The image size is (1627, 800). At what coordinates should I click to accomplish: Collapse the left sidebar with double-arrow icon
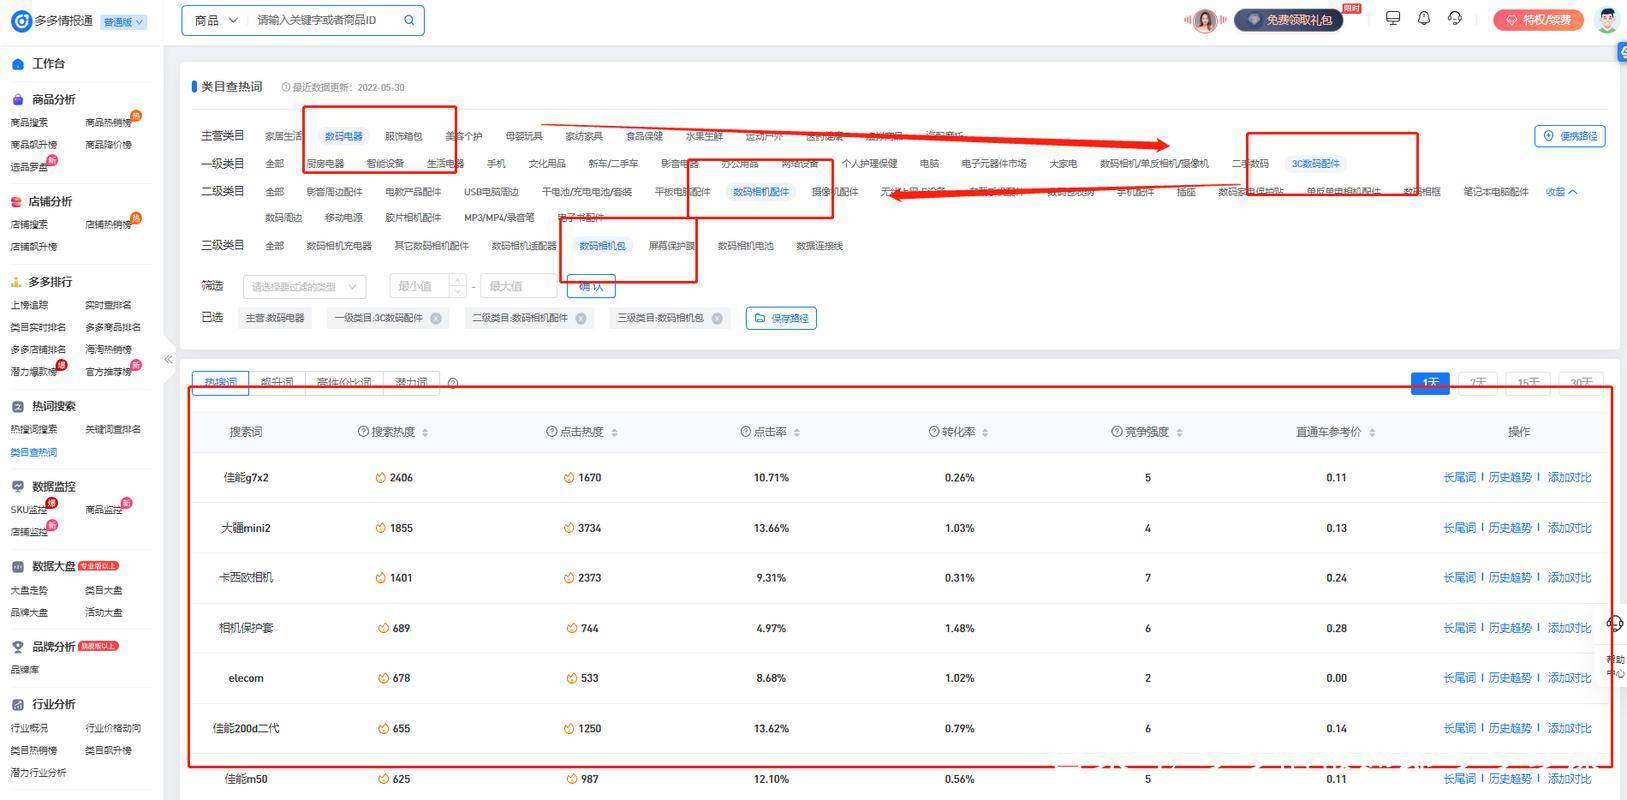pyautogui.click(x=168, y=359)
